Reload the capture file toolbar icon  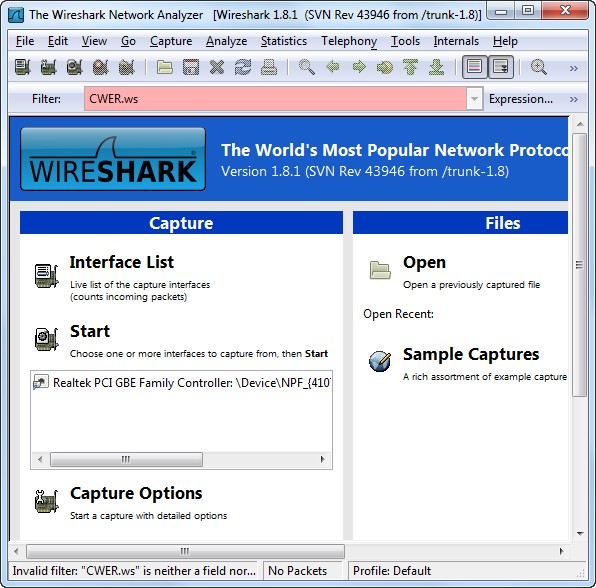(243, 67)
